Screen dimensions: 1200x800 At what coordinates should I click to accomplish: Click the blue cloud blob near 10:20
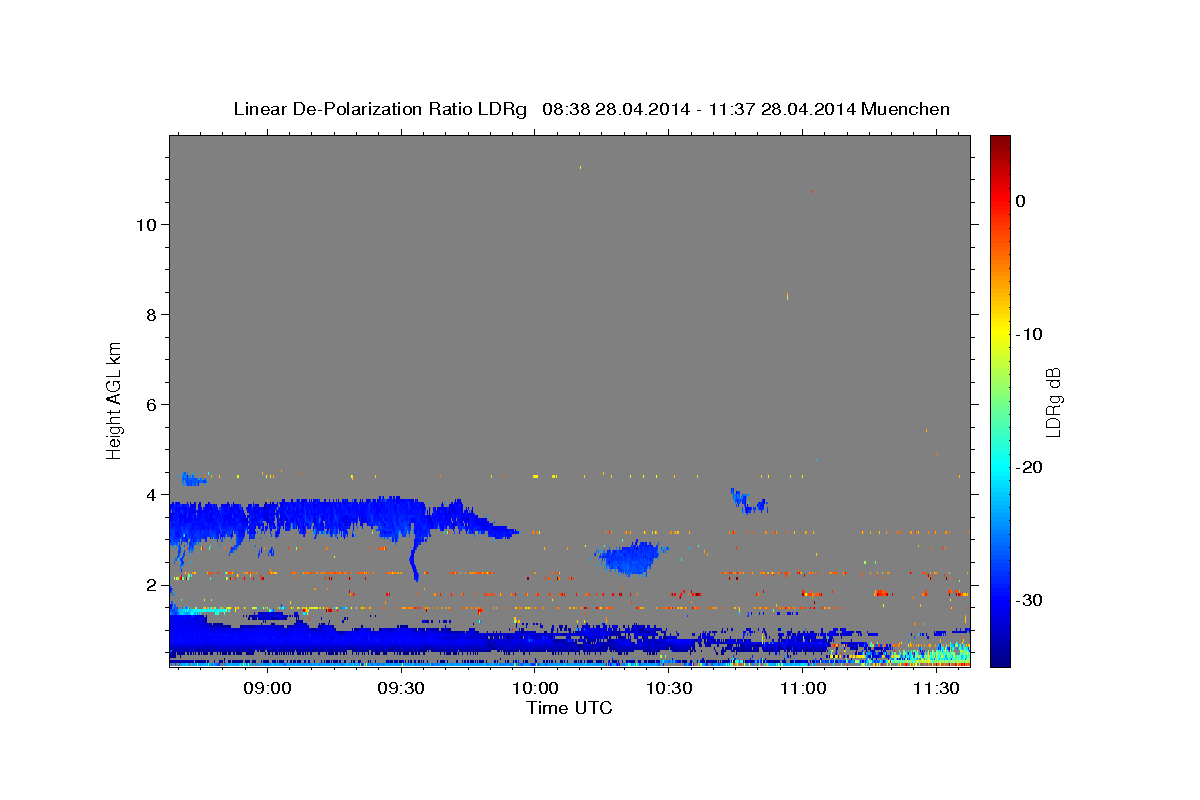pyautogui.click(x=630, y=558)
